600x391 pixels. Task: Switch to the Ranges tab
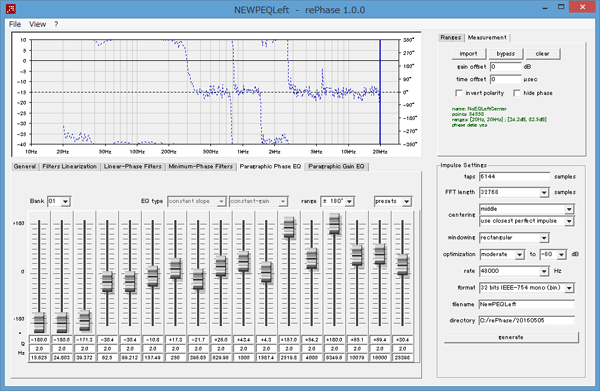click(x=450, y=37)
